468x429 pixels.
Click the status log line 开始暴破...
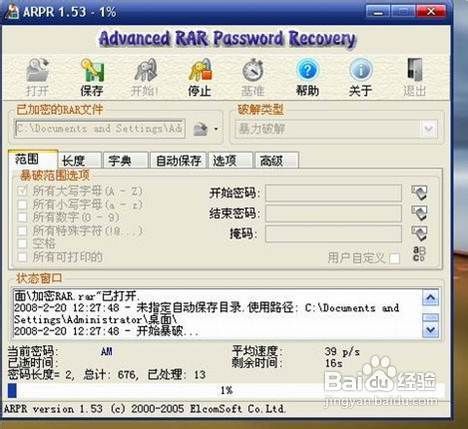click(x=107, y=331)
